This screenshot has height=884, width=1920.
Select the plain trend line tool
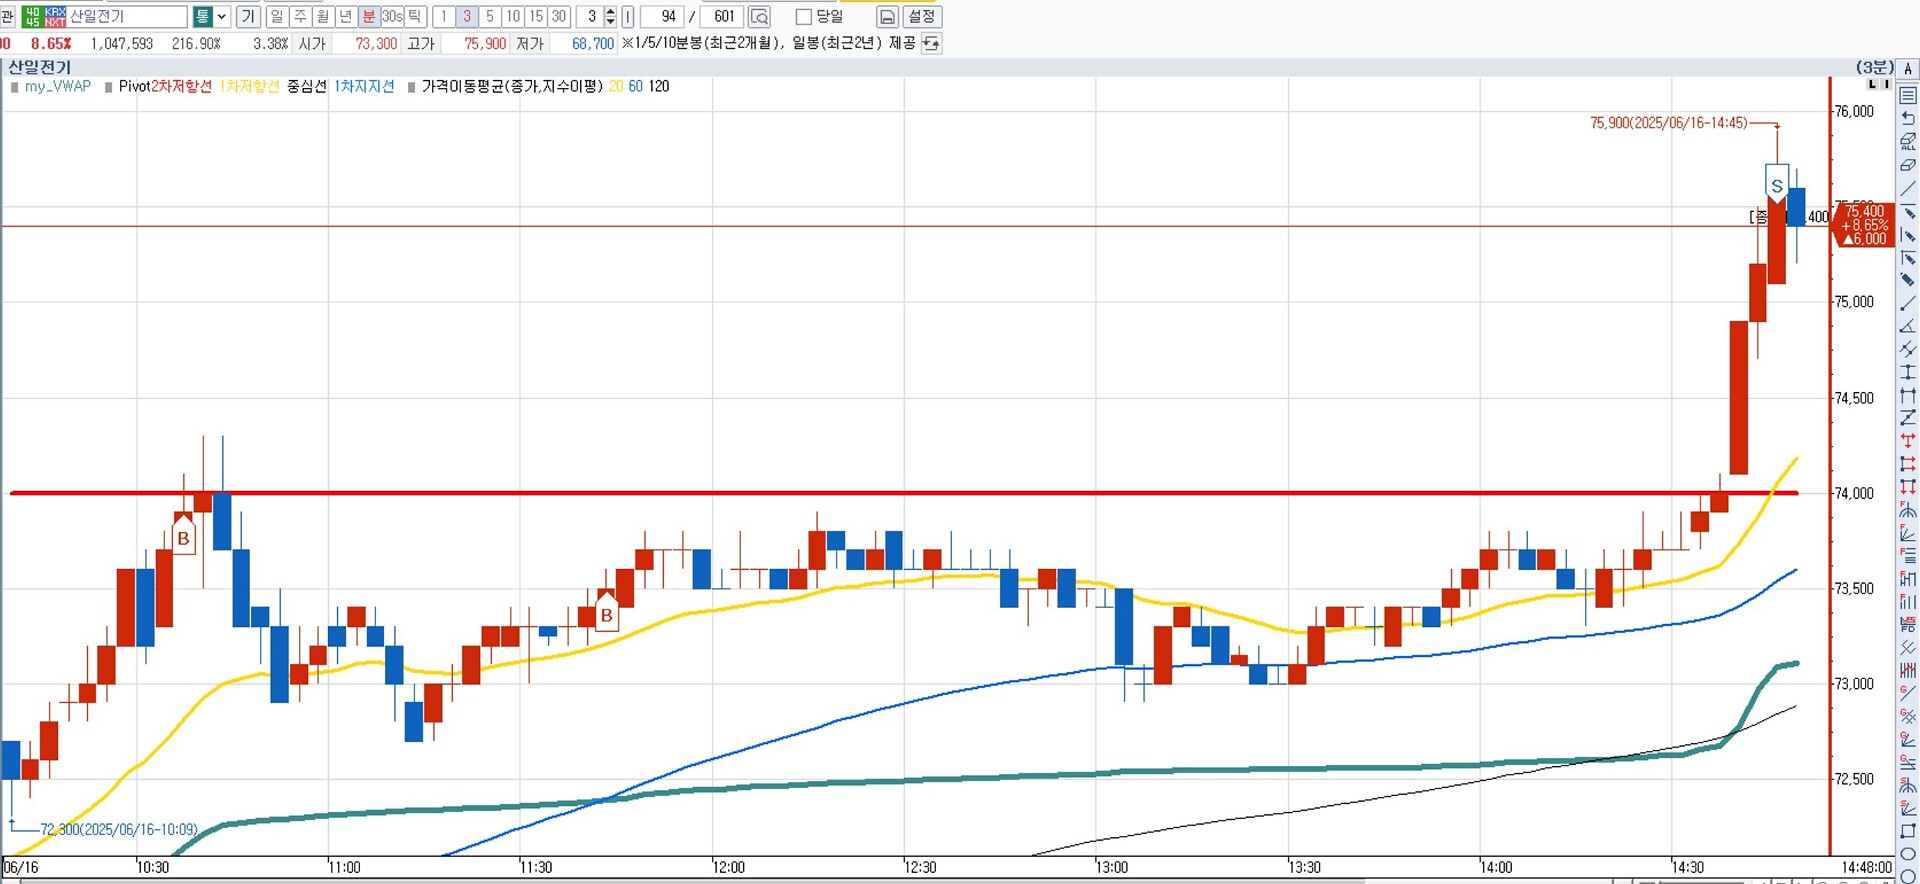point(1908,188)
